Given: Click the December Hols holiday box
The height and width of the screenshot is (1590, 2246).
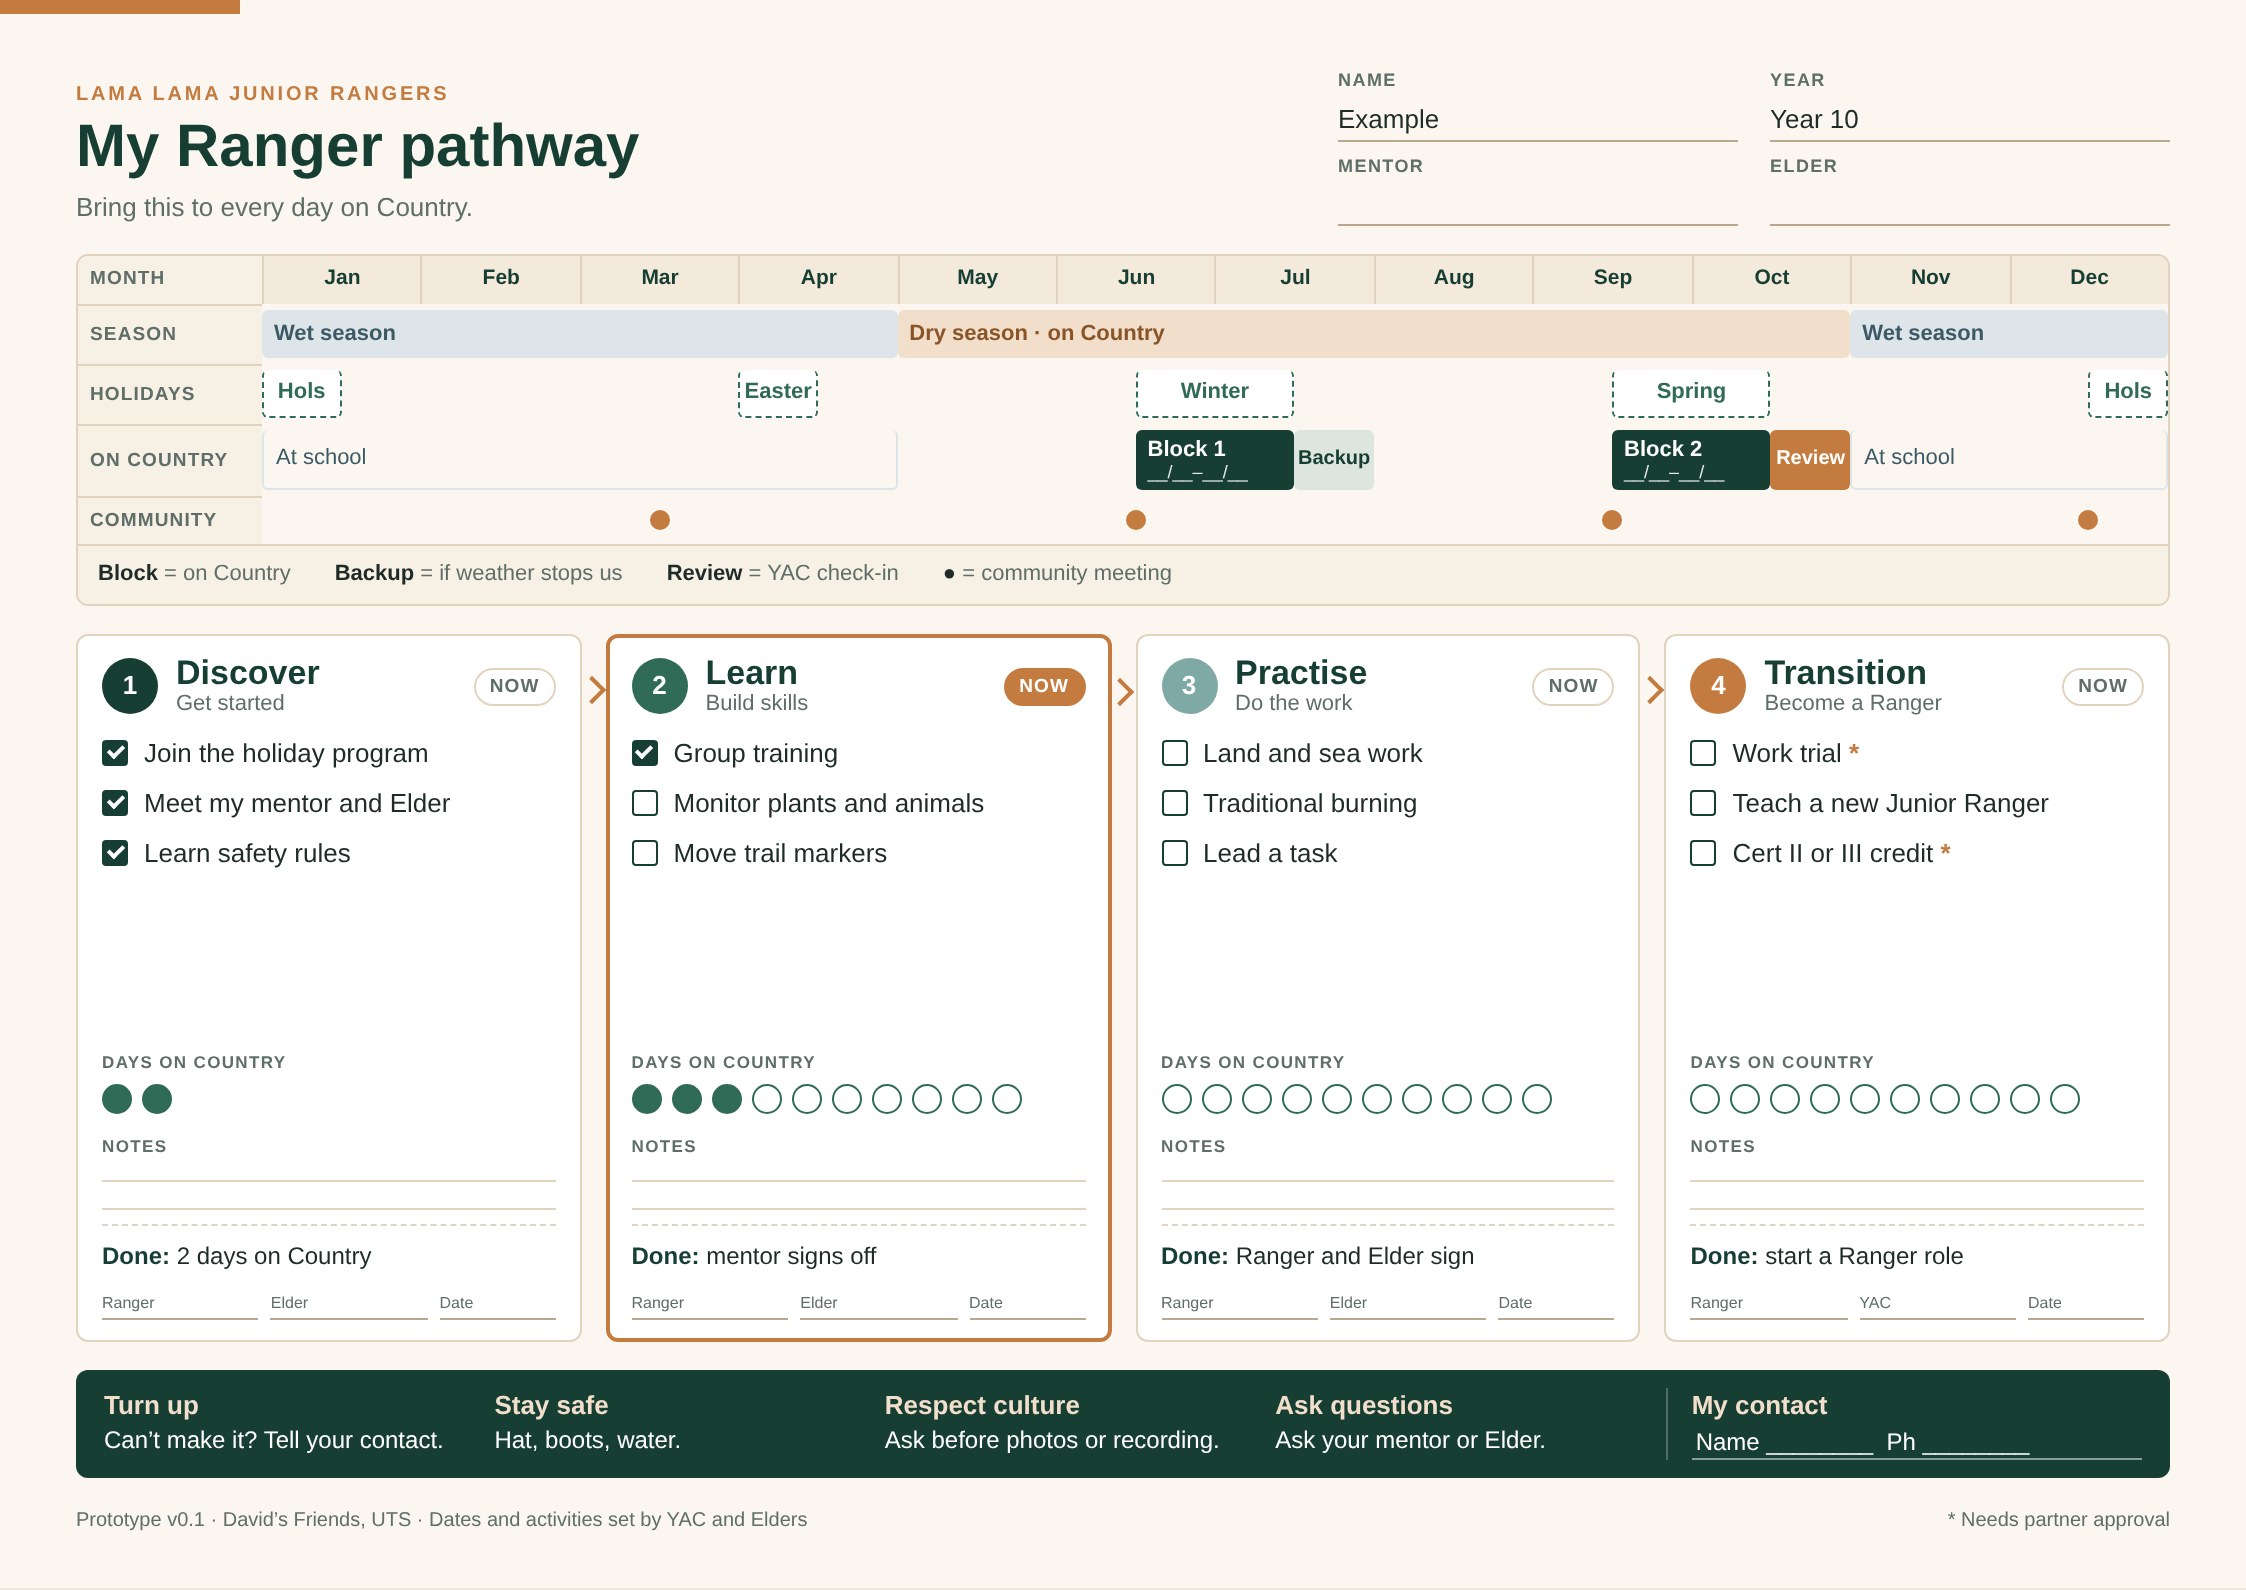Looking at the screenshot, I should pyautogui.click(x=2128, y=393).
